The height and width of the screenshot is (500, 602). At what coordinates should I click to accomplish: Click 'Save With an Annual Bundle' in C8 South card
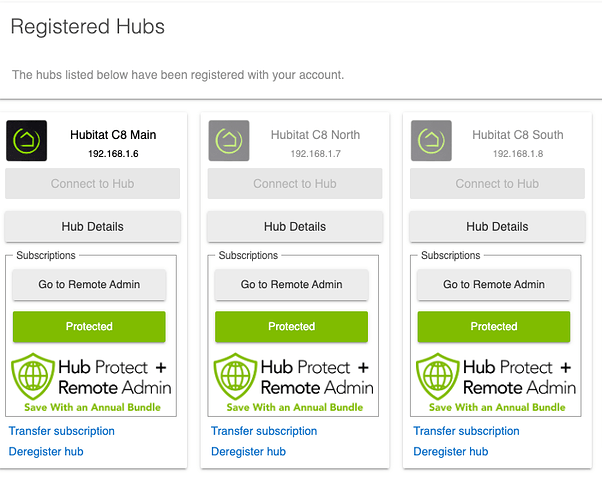point(497,407)
